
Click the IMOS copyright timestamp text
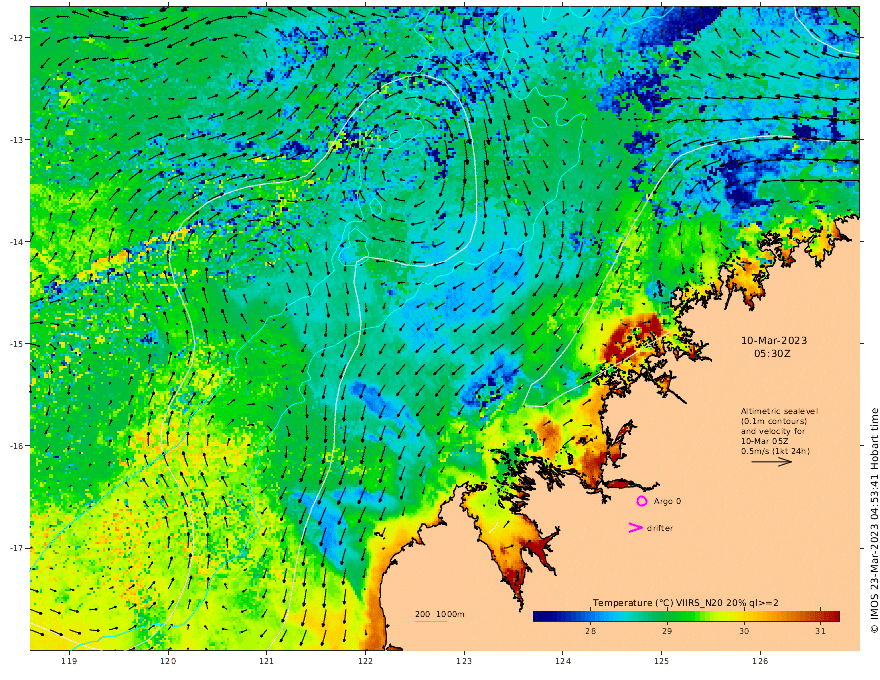(x=874, y=521)
